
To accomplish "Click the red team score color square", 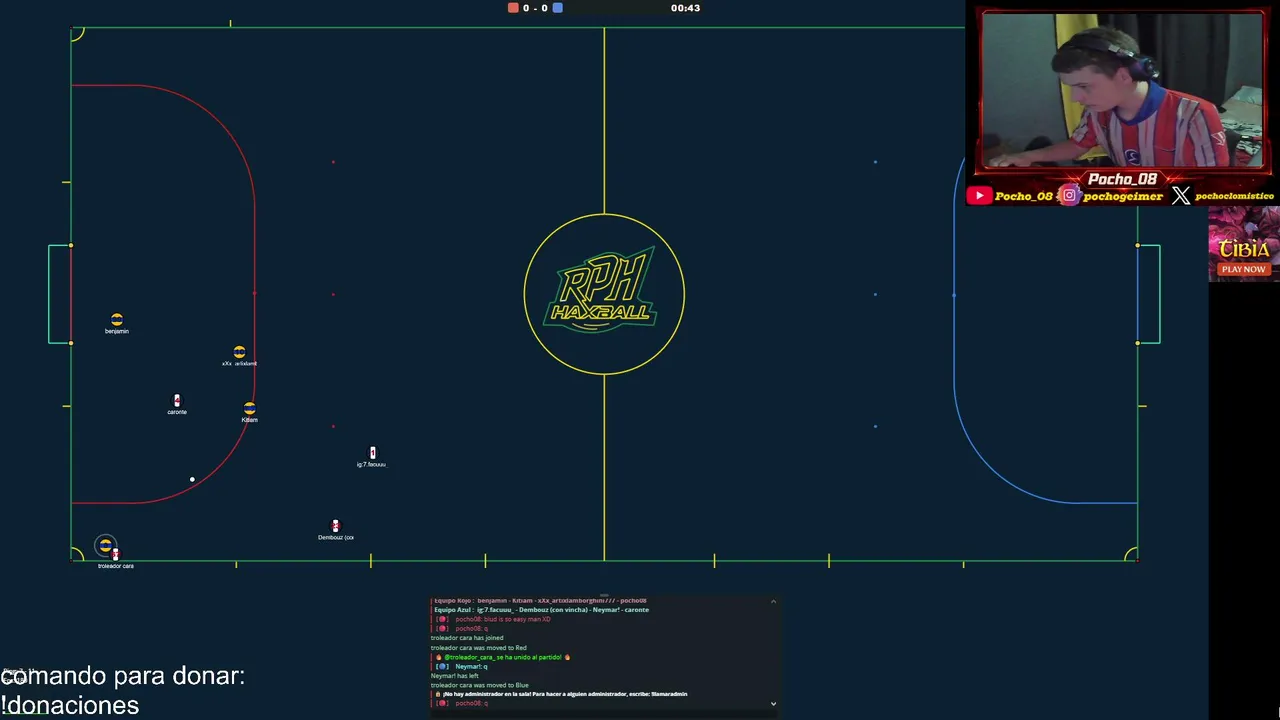I will (513, 8).
